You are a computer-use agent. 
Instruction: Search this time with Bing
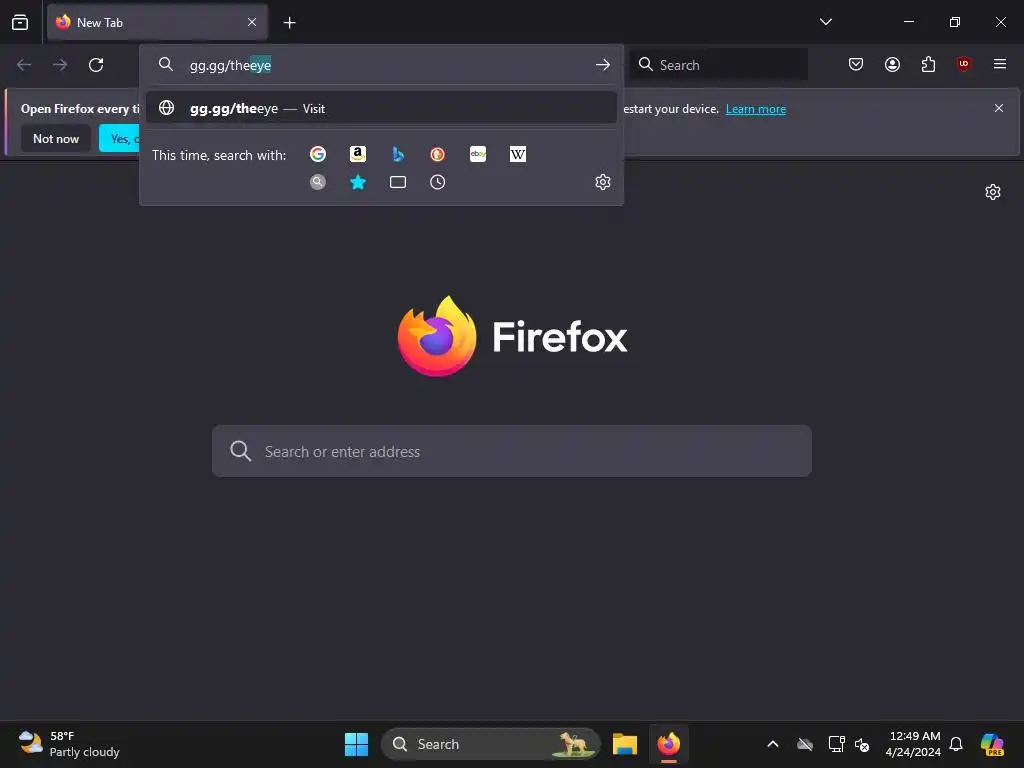[x=398, y=154]
